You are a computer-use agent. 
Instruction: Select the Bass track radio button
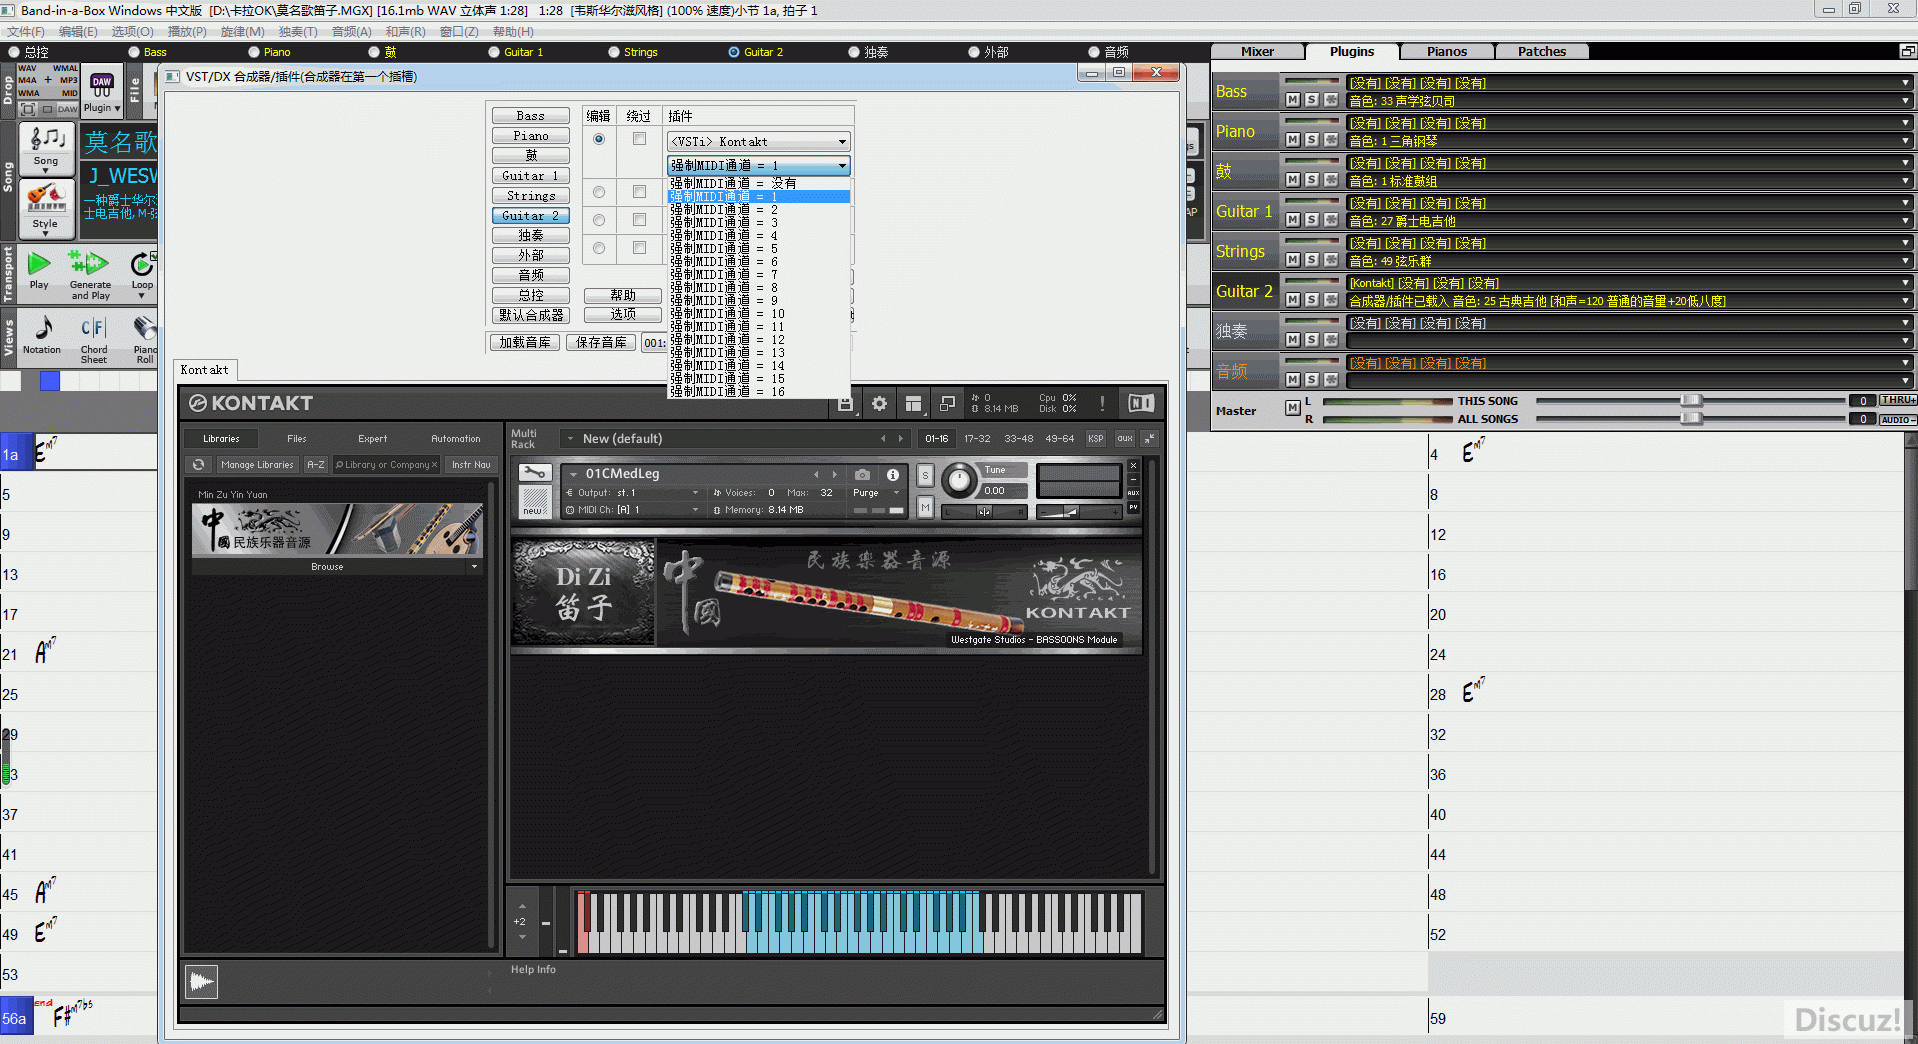[x=134, y=52]
